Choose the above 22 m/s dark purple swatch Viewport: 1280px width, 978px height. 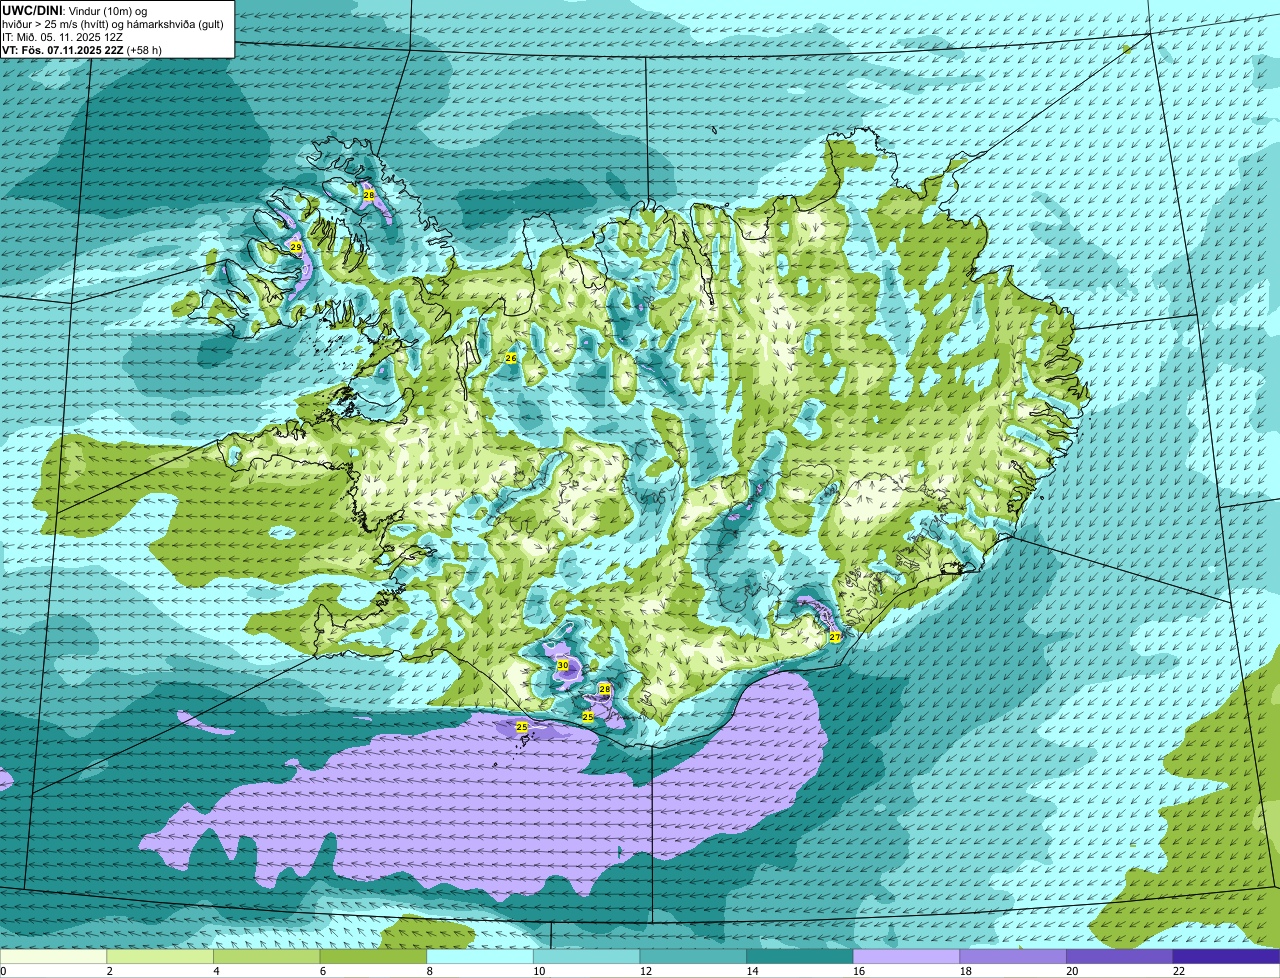tap(1226, 956)
